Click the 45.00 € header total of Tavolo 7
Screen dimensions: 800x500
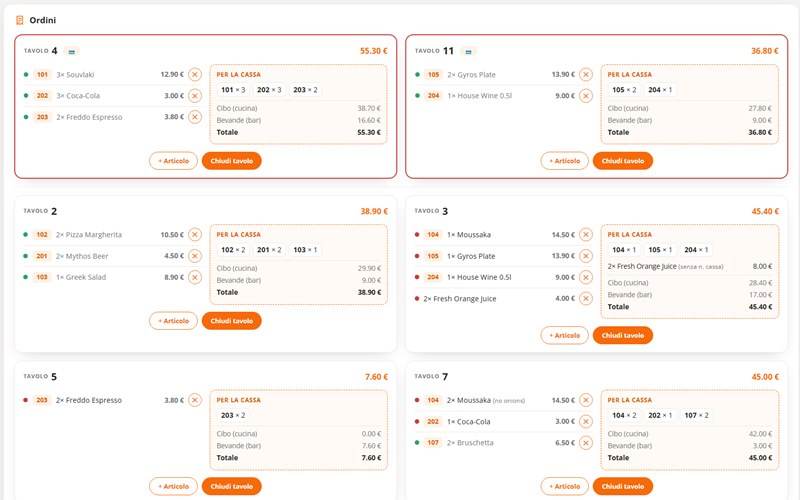(765, 377)
